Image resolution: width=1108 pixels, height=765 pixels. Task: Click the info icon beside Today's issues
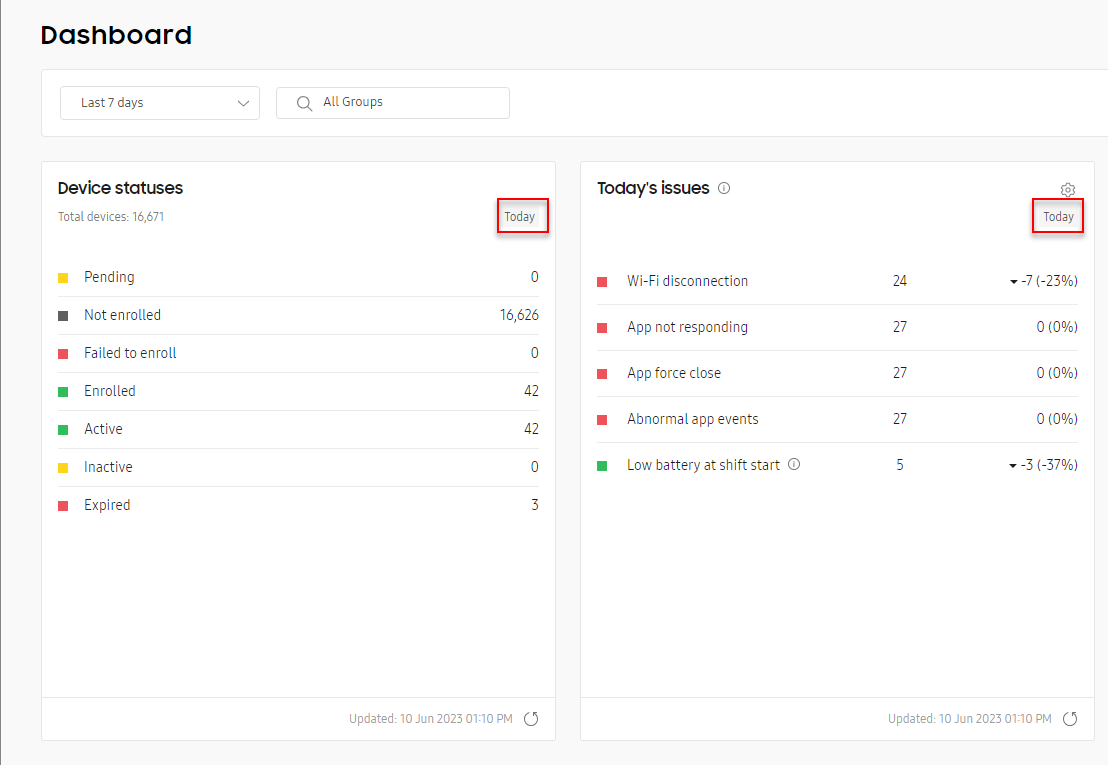[x=723, y=188]
